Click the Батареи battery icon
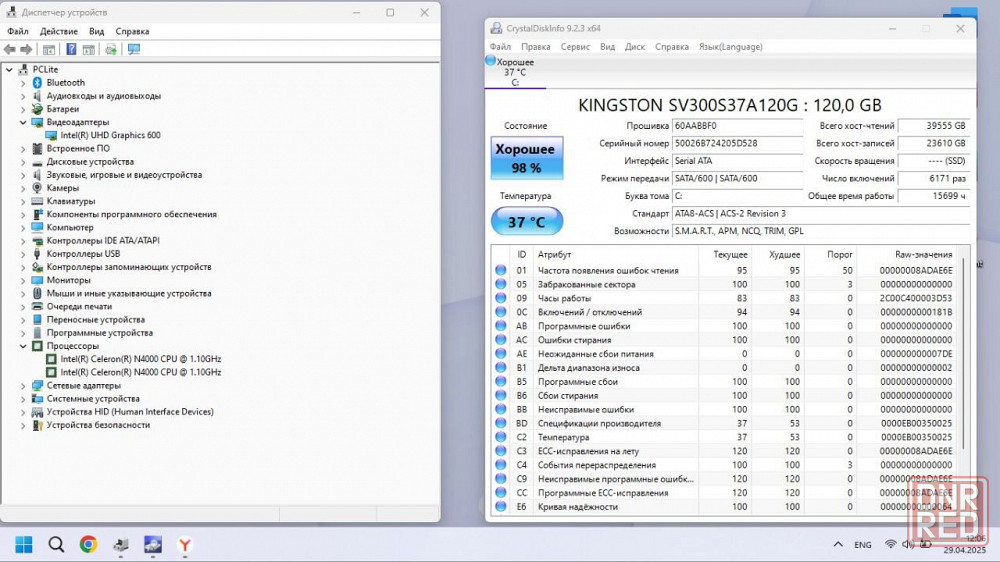 (x=37, y=109)
